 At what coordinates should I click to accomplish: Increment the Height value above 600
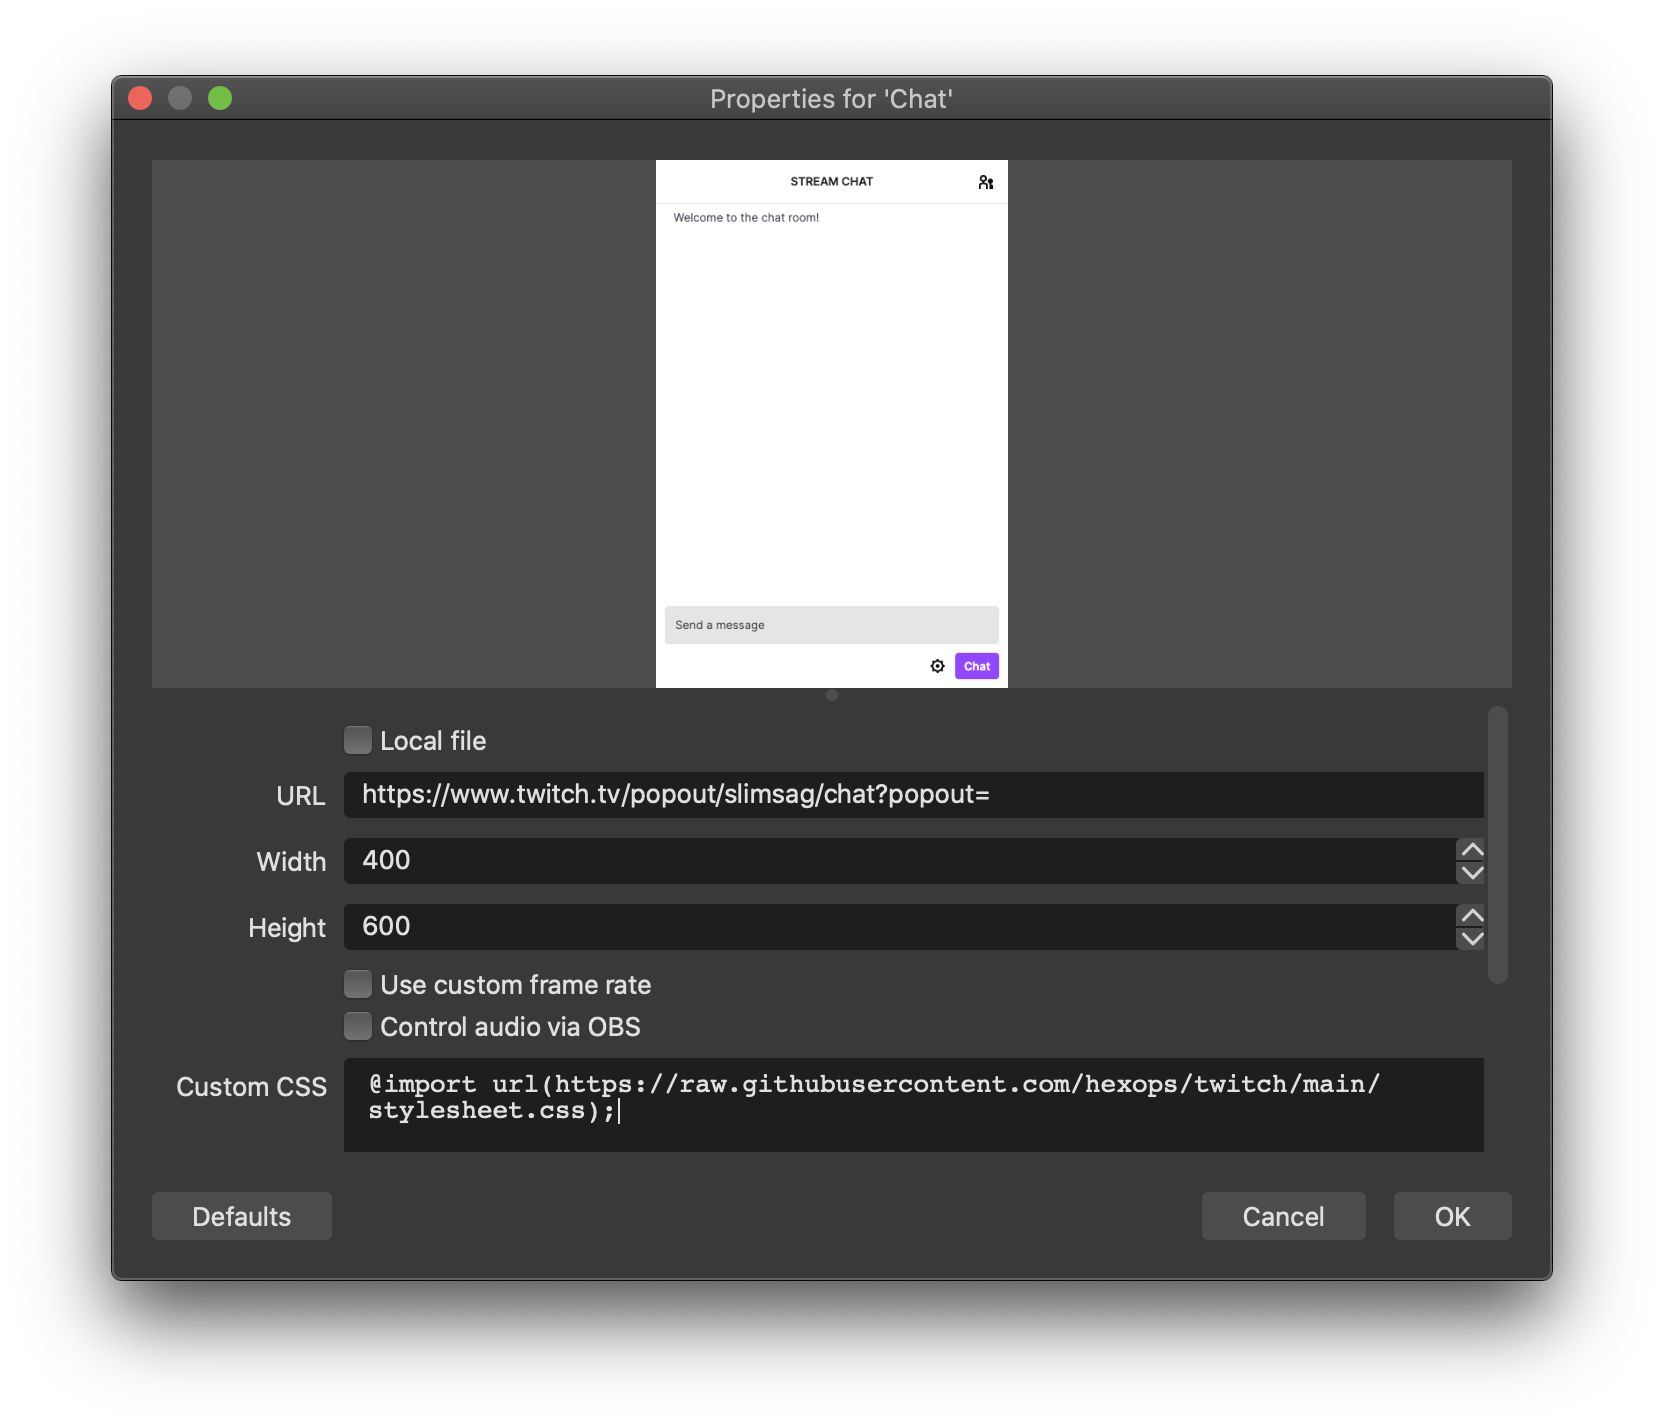(x=1470, y=914)
